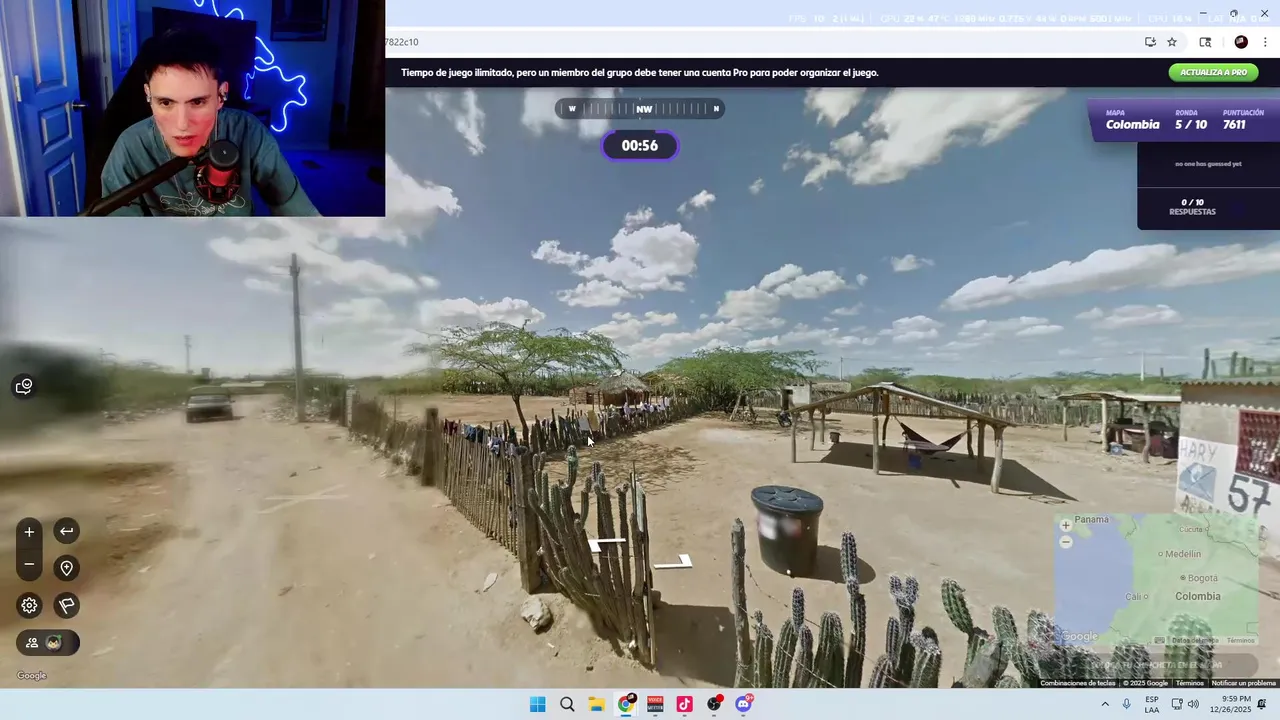Open Voicemeeter from taskbar

(x=655, y=704)
